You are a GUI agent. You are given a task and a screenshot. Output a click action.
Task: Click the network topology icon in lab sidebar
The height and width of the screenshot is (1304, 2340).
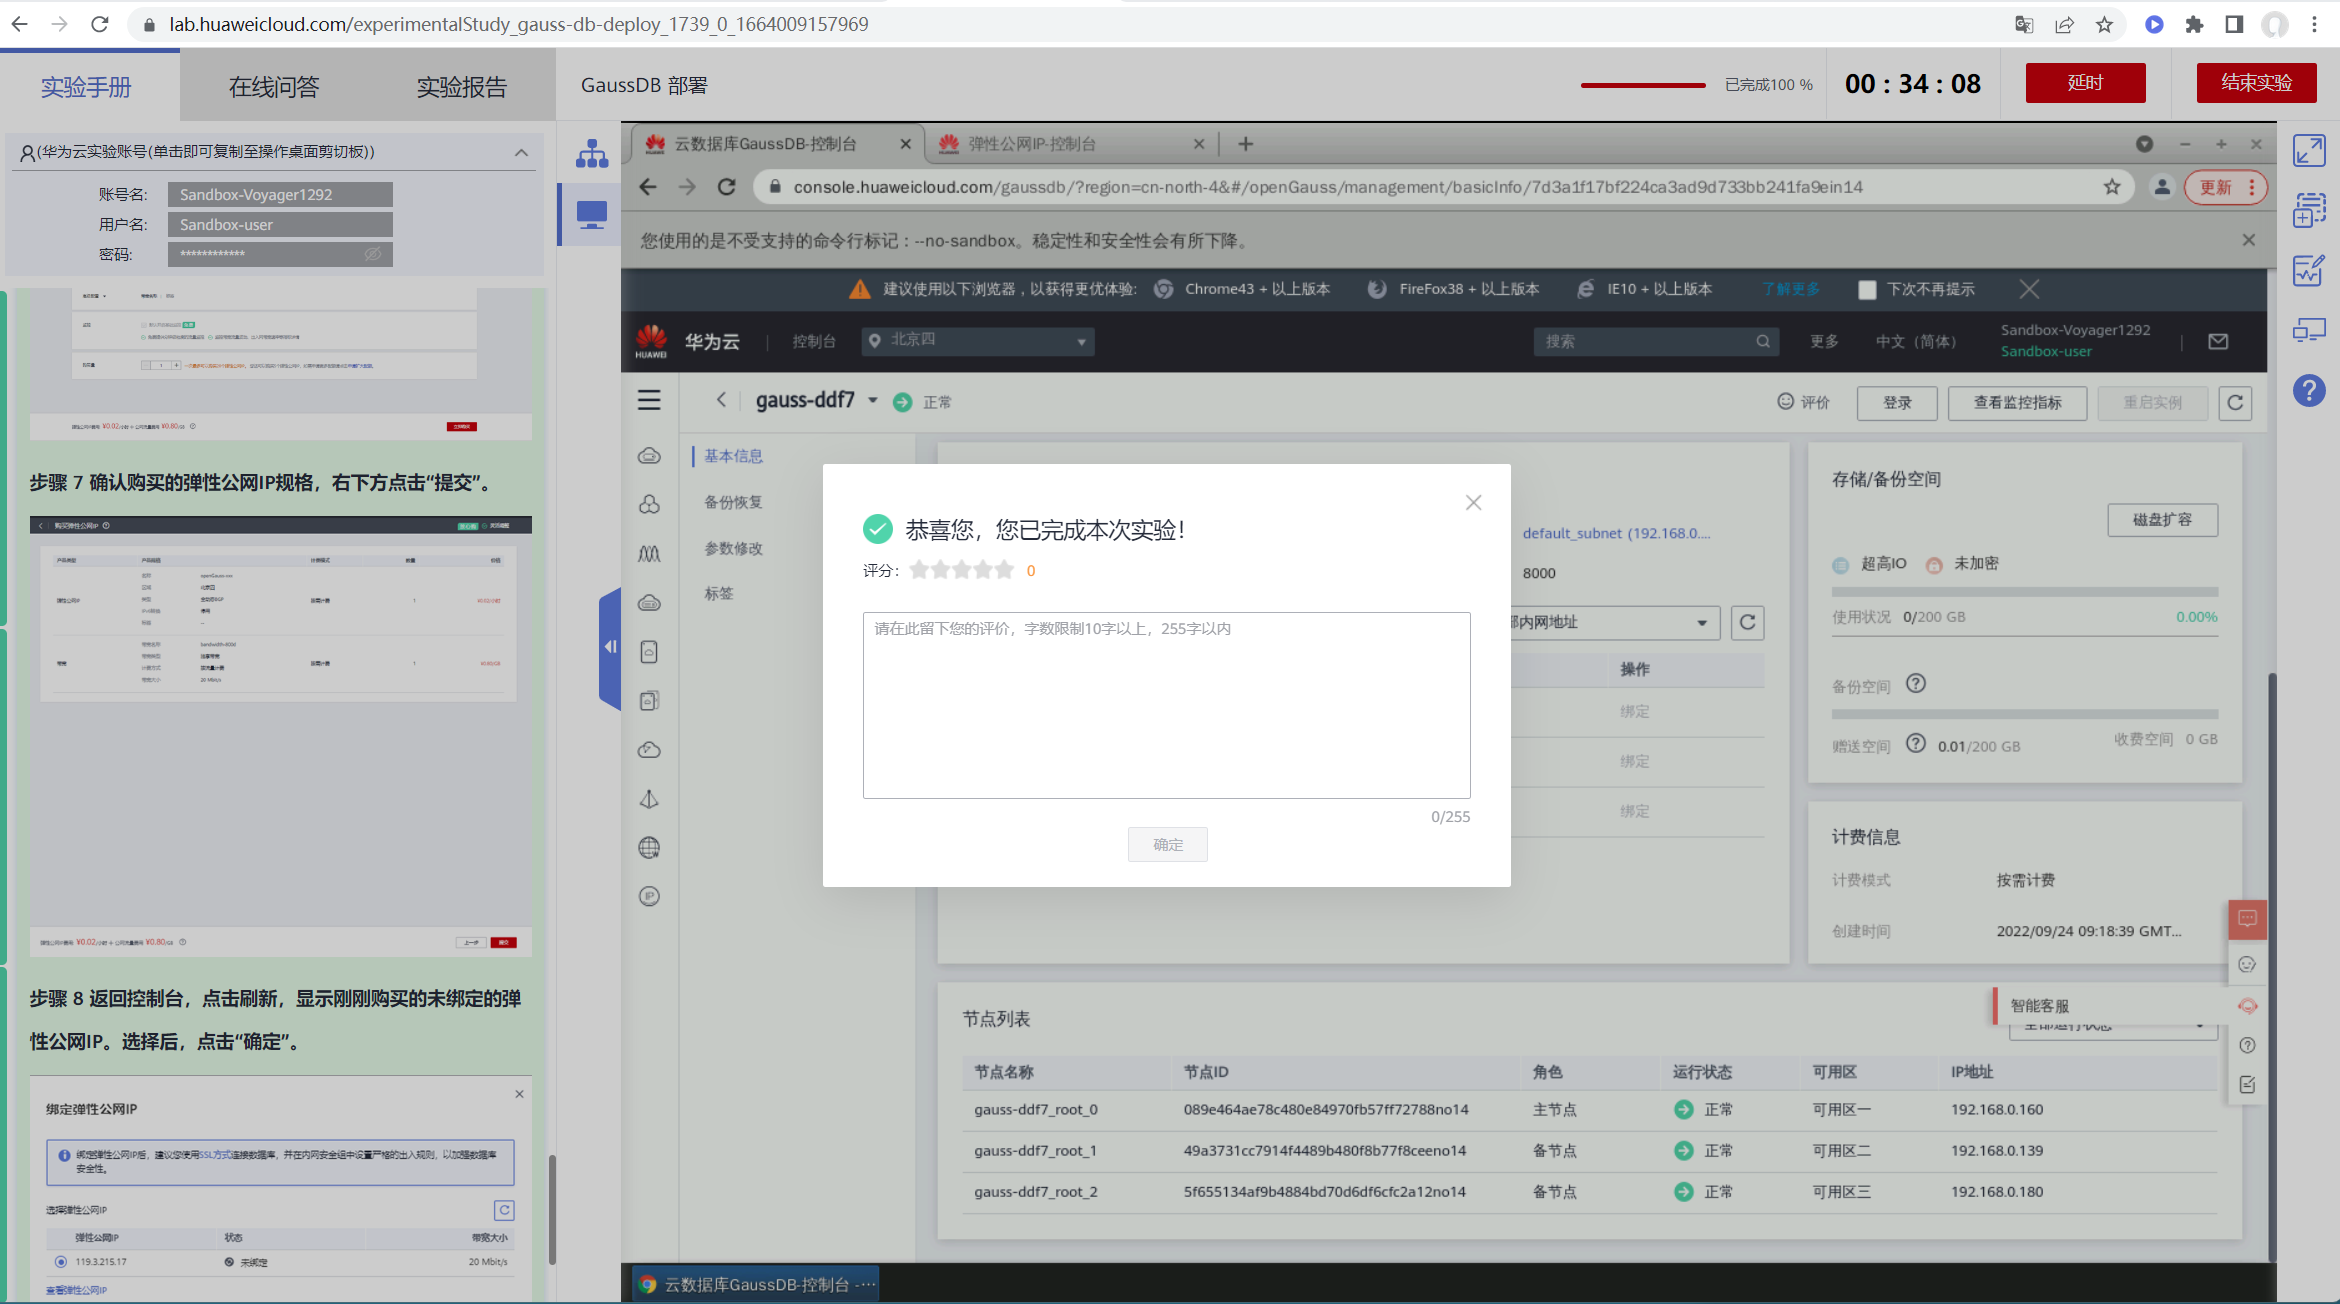click(591, 154)
